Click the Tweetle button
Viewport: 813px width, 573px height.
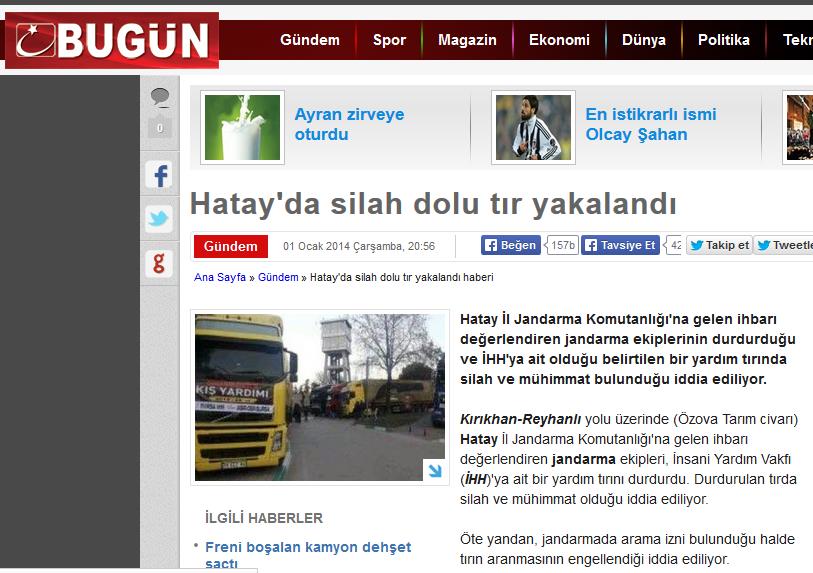(783, 245)
